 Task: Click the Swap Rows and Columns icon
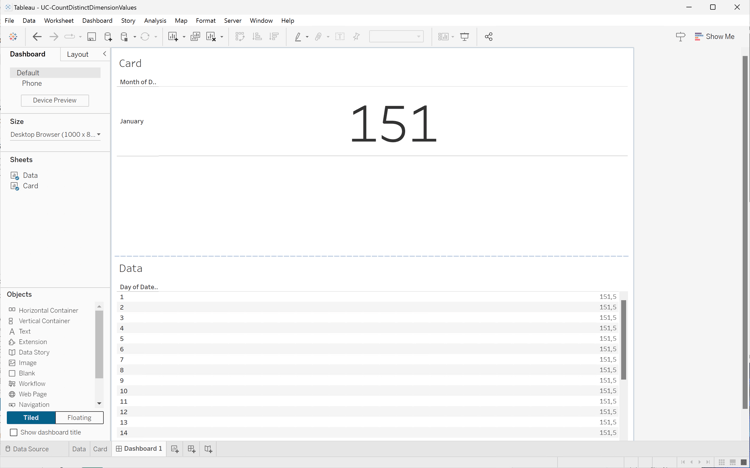(240, 37)
